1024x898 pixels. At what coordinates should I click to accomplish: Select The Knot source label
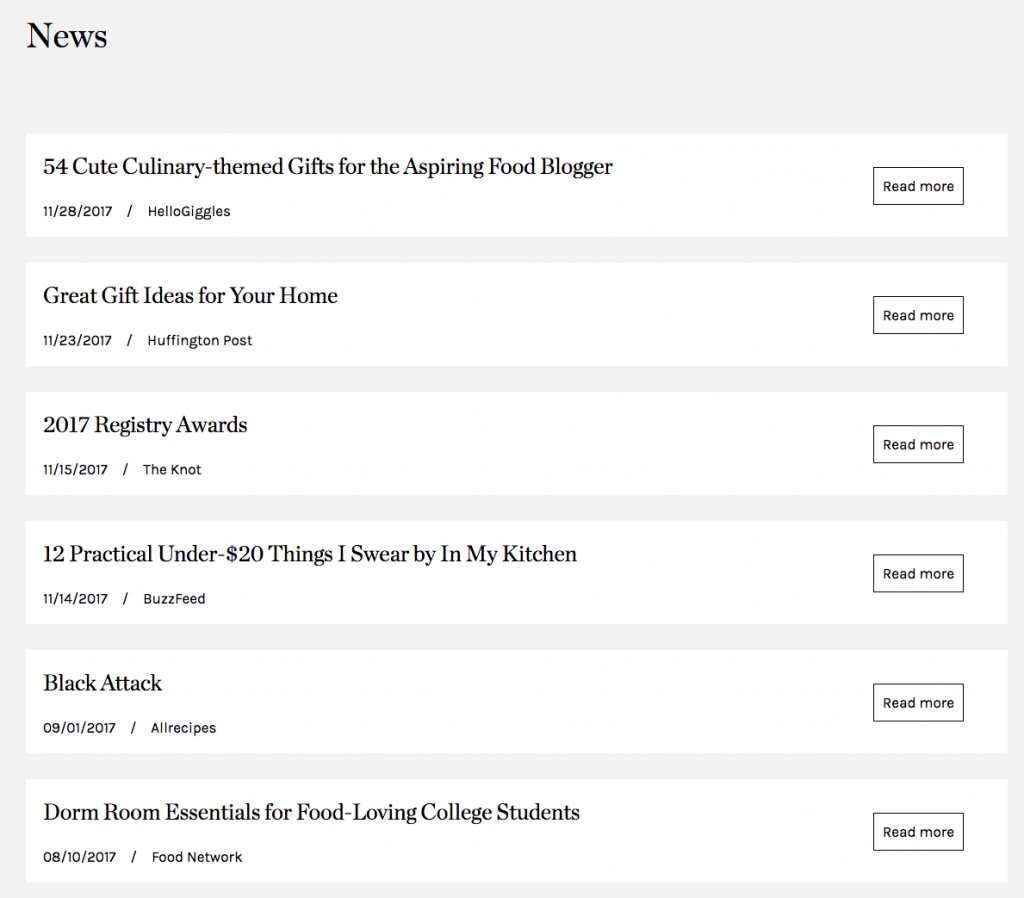tap(172, 470)
